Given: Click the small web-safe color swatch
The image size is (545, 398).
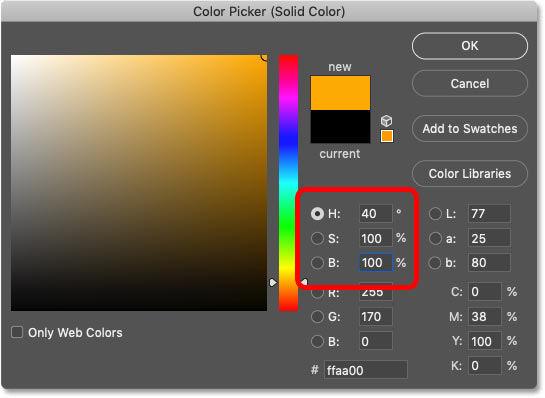Looking at the screenshot, I should [x=387, y=136].
